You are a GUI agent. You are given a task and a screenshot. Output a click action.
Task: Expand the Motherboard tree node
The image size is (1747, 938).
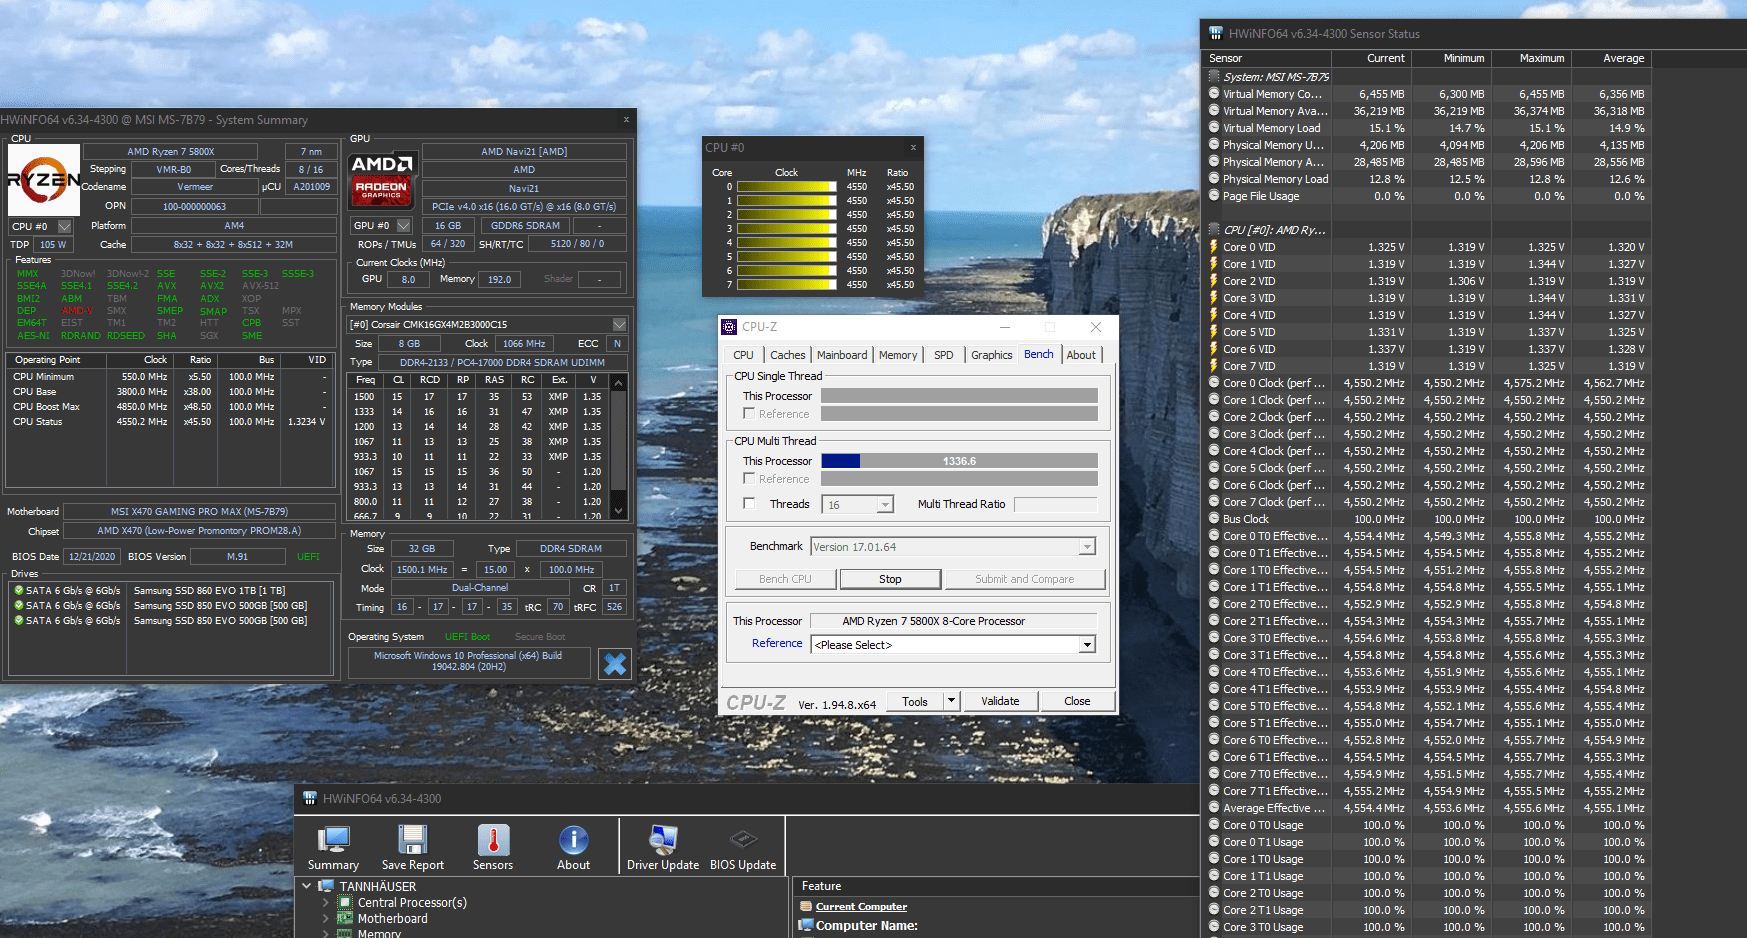click(x=326, y=918)
